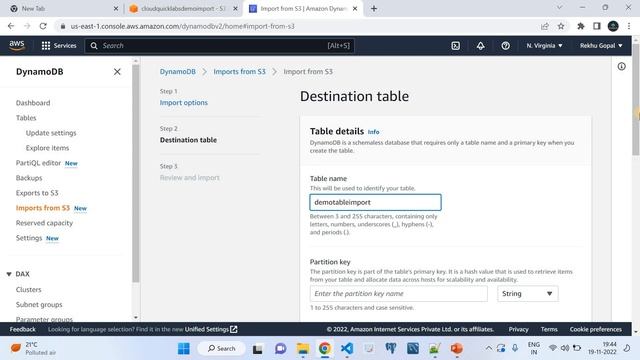Open Visual Studio Code from taskbar
640x360 pixels.
tap(347, 349)
